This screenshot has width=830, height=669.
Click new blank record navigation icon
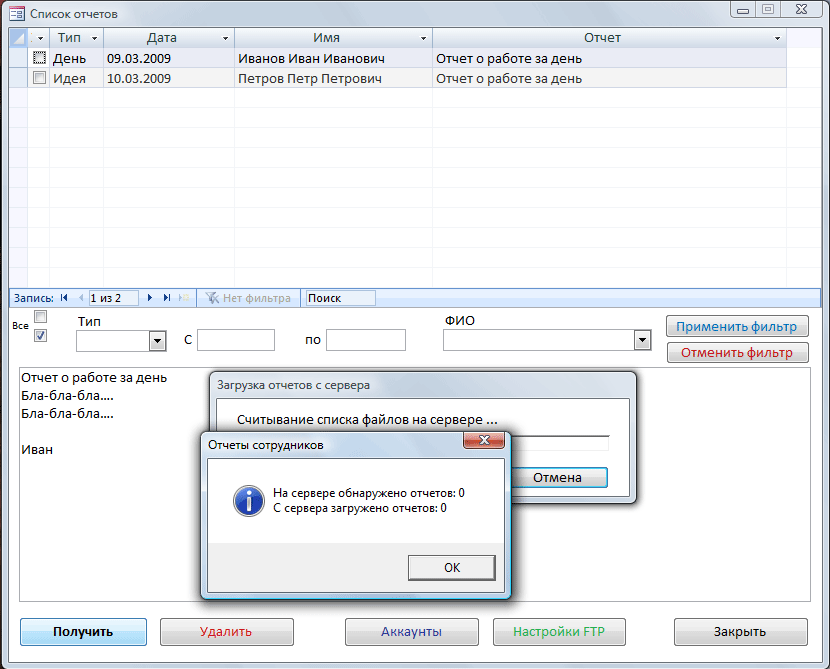coord(184,298)
